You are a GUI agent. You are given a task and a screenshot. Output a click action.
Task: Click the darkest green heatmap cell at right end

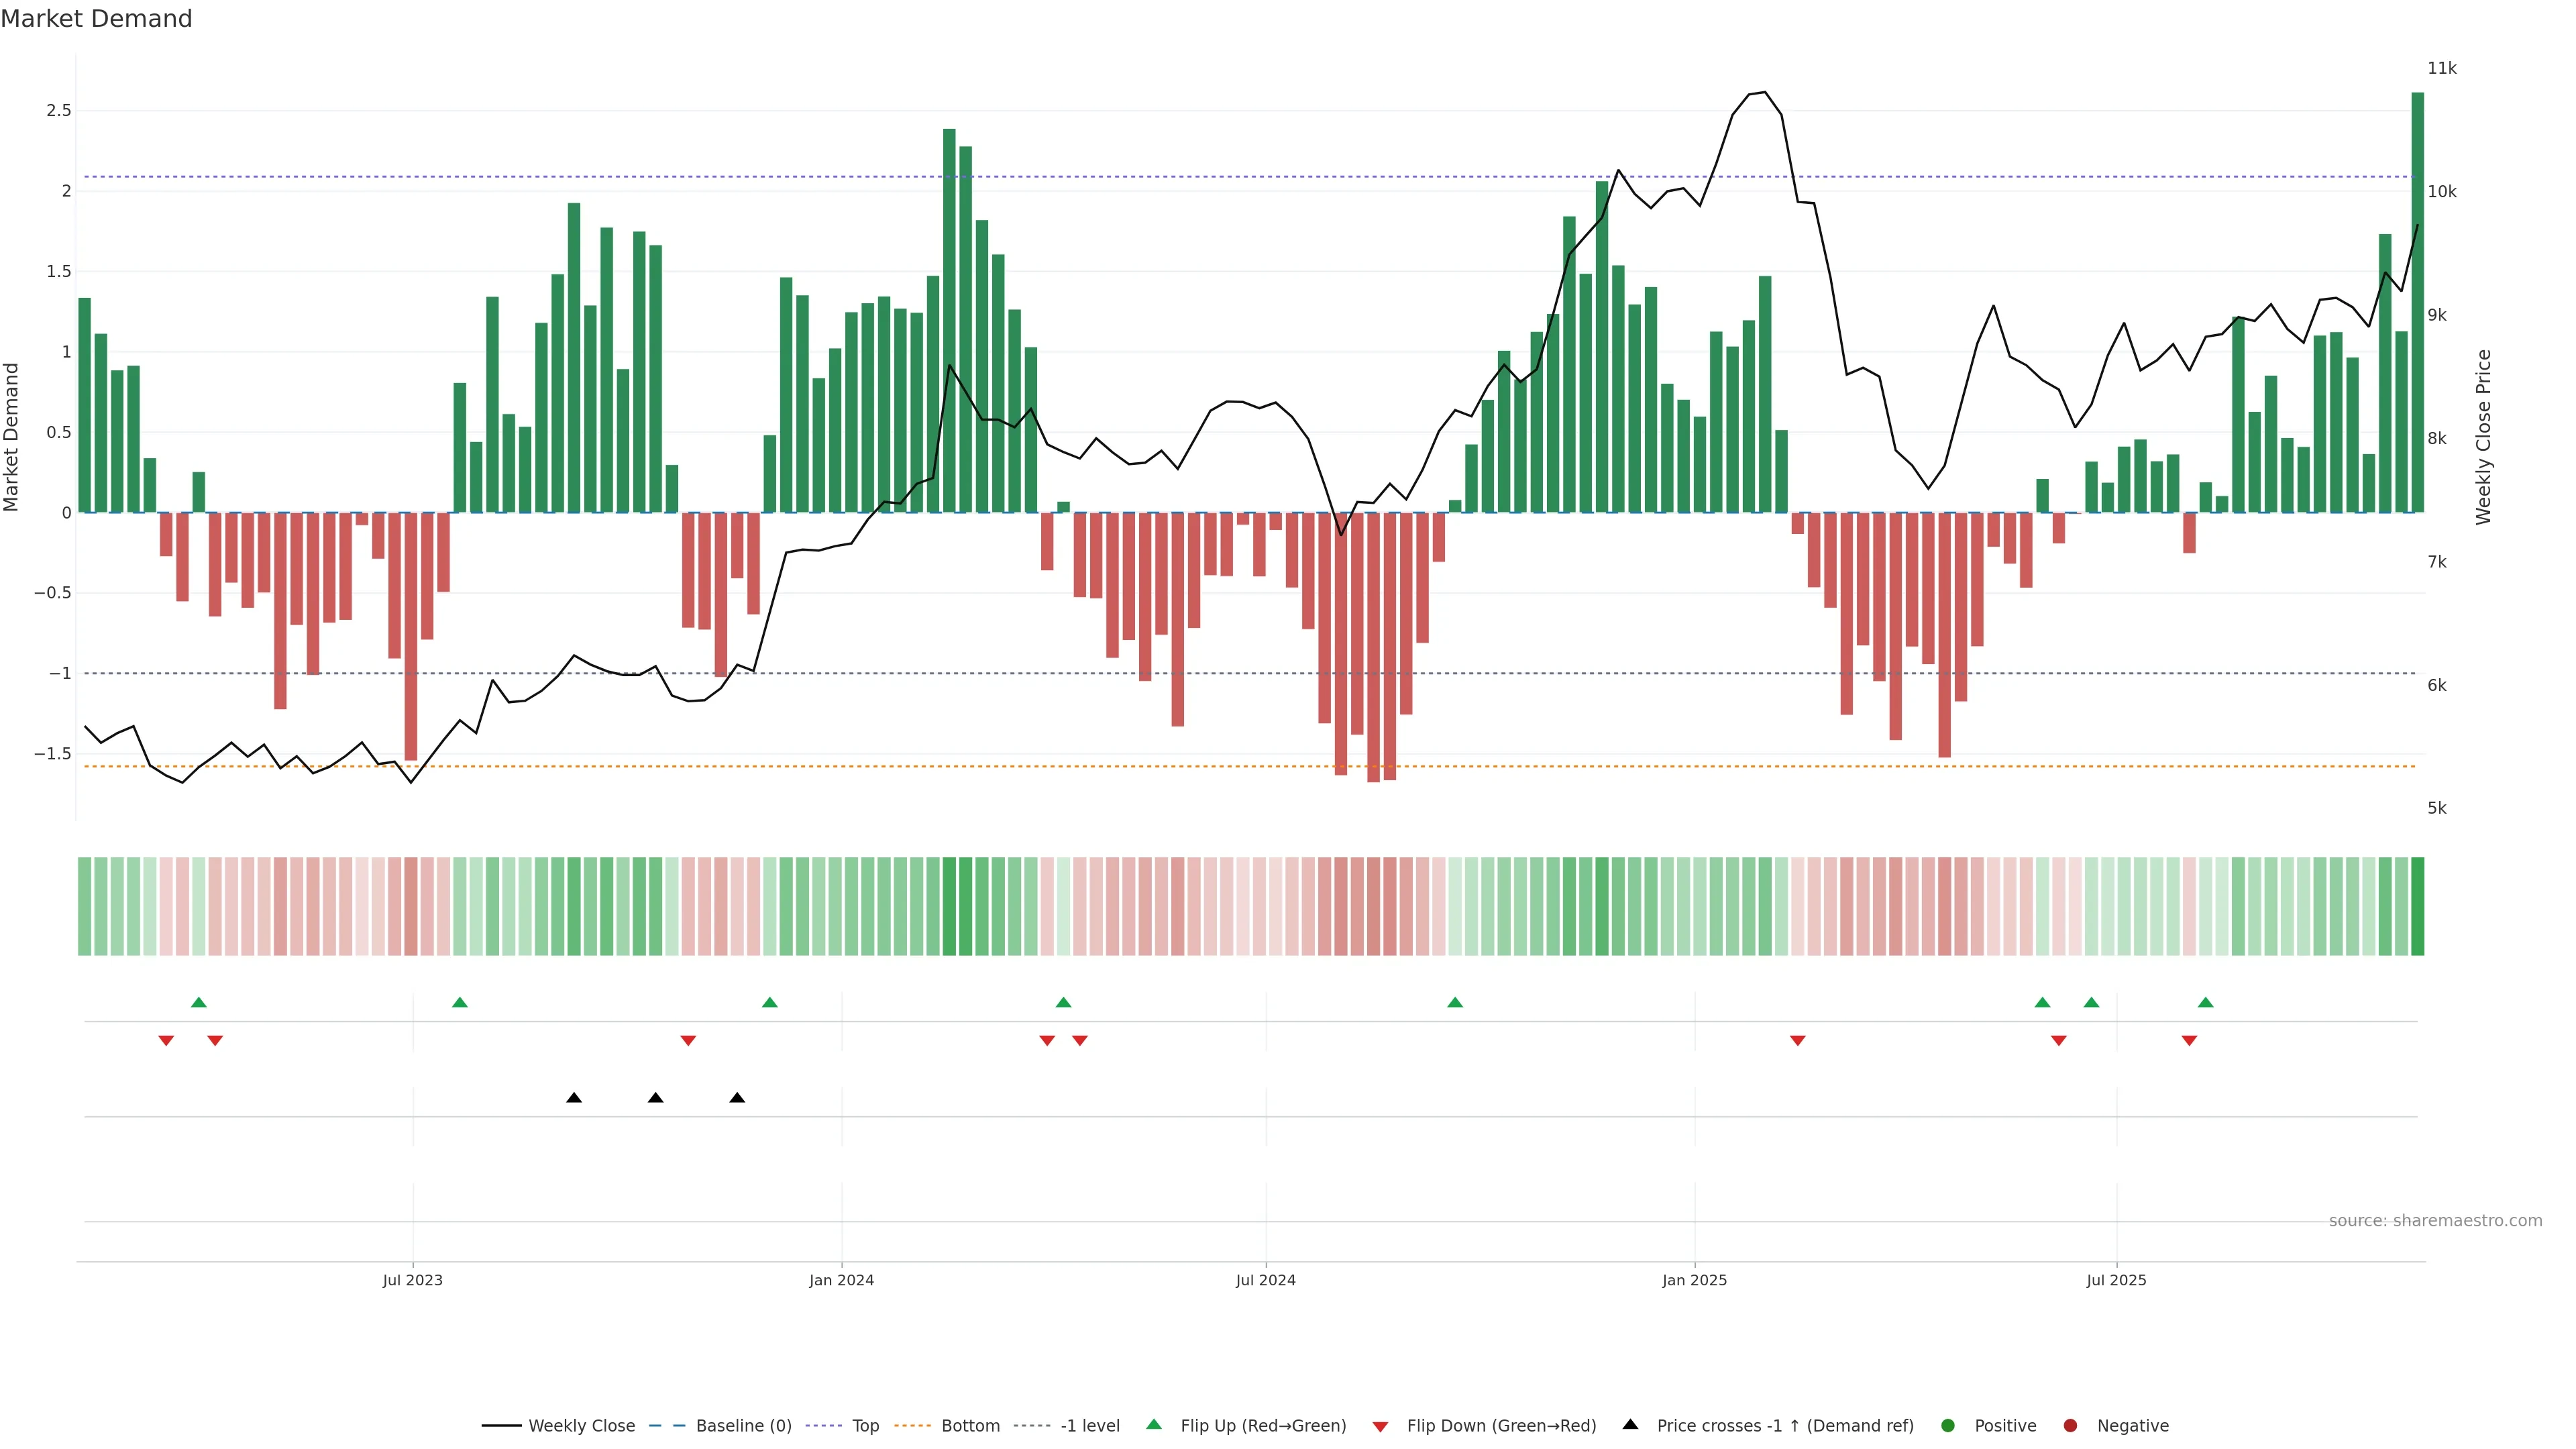[2417, 906]
